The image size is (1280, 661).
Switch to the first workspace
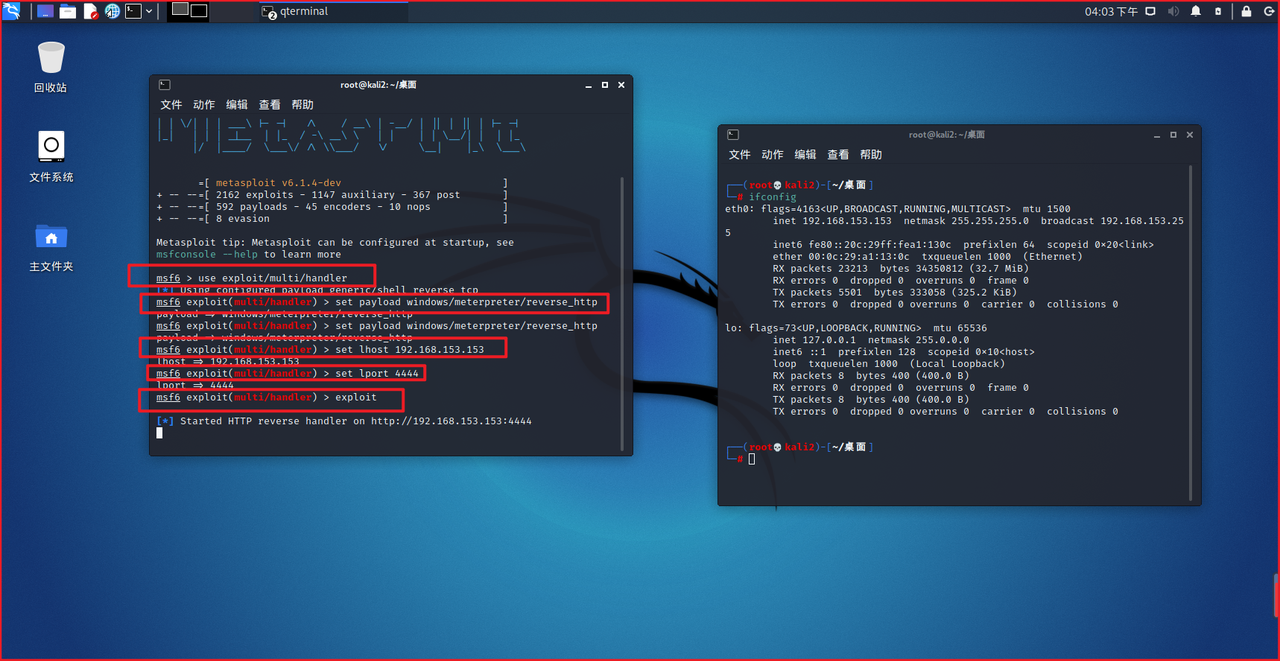click(180, 10)
